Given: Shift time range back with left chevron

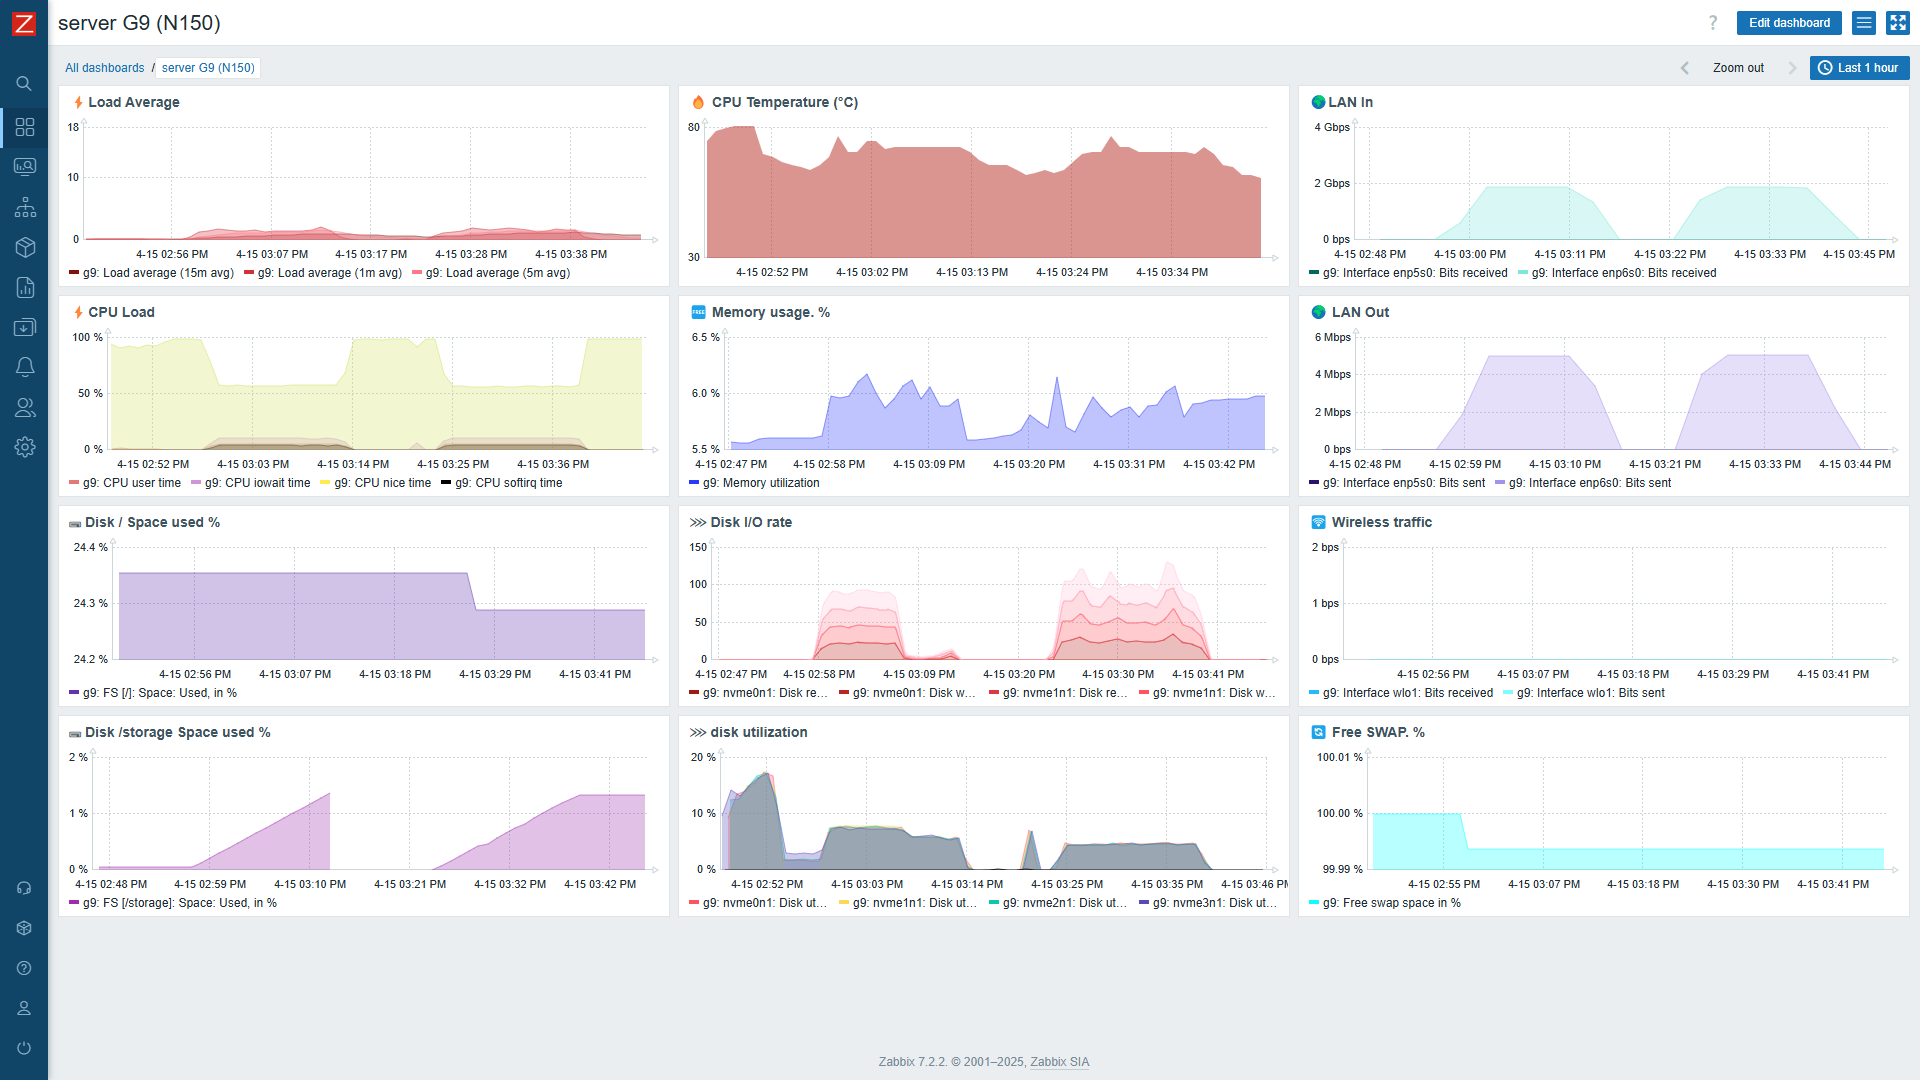Looking at the screenshot, I should 1684,68.
